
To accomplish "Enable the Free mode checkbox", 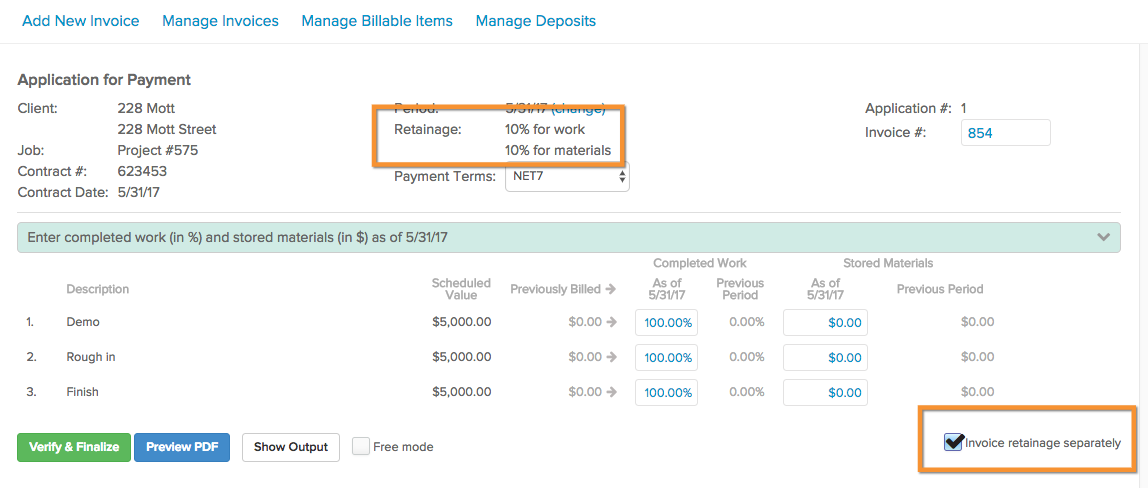I will (360, 446).
